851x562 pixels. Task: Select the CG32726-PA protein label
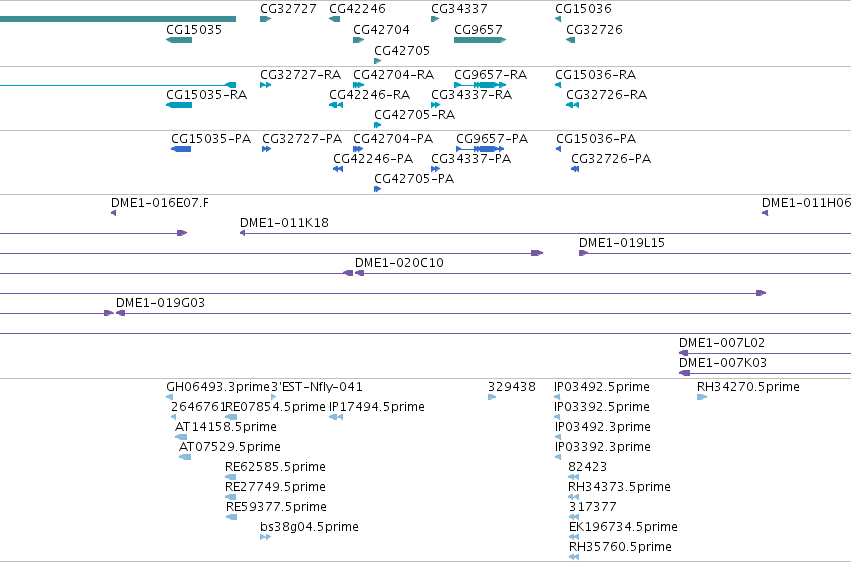611,159
